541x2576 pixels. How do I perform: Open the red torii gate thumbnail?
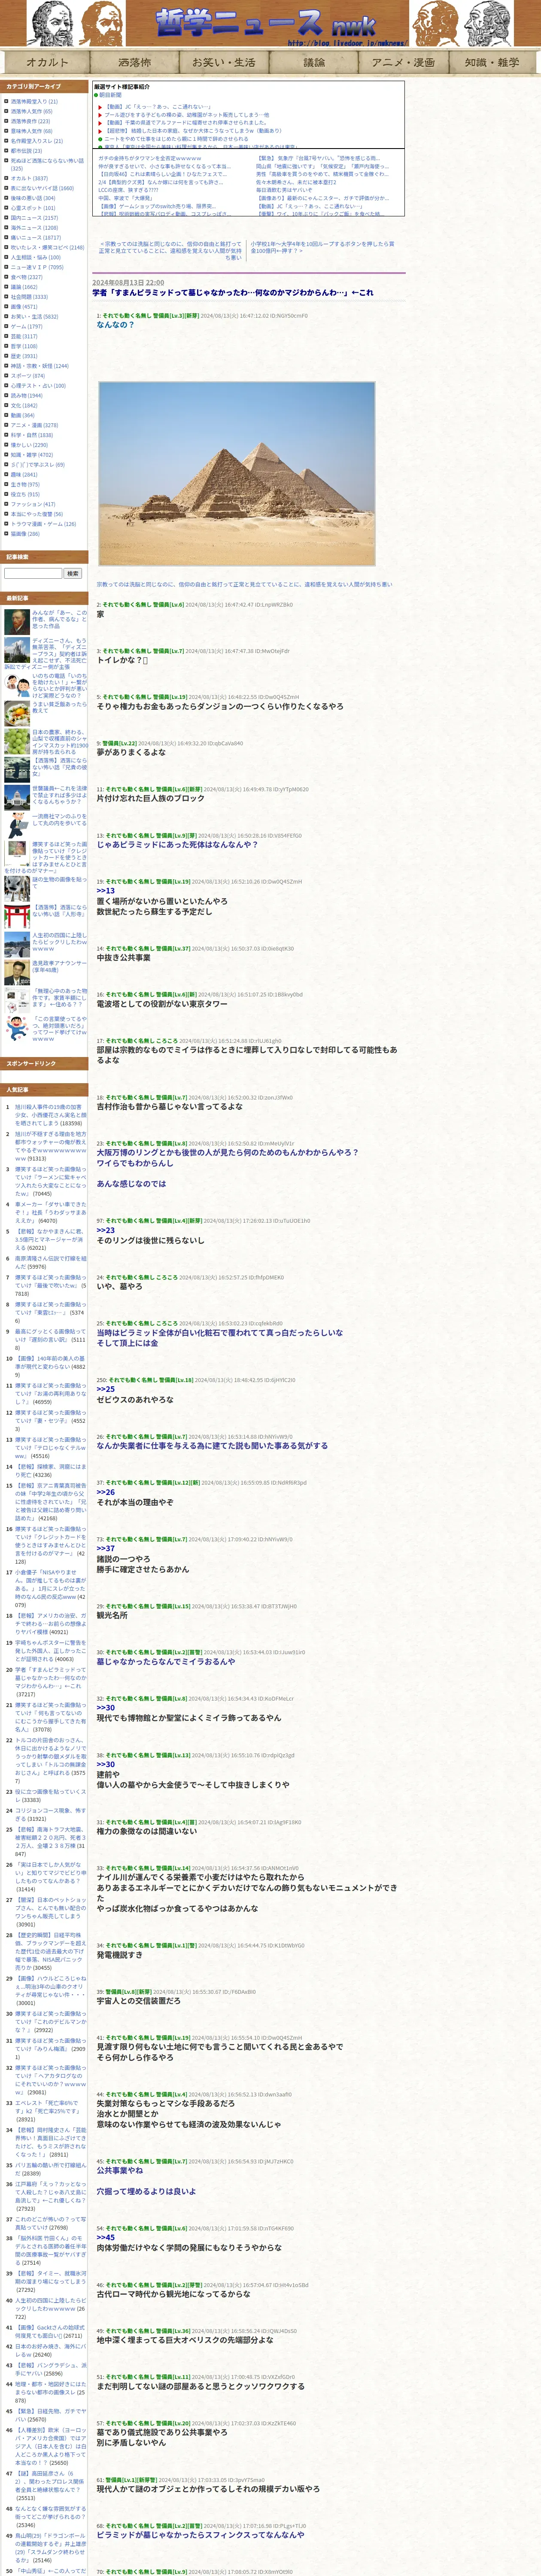[x=17, y=916]
